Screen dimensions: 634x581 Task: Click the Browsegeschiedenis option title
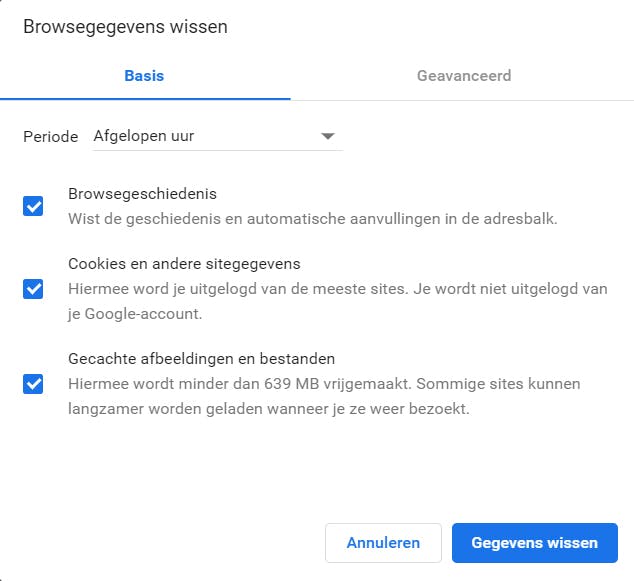142,194
